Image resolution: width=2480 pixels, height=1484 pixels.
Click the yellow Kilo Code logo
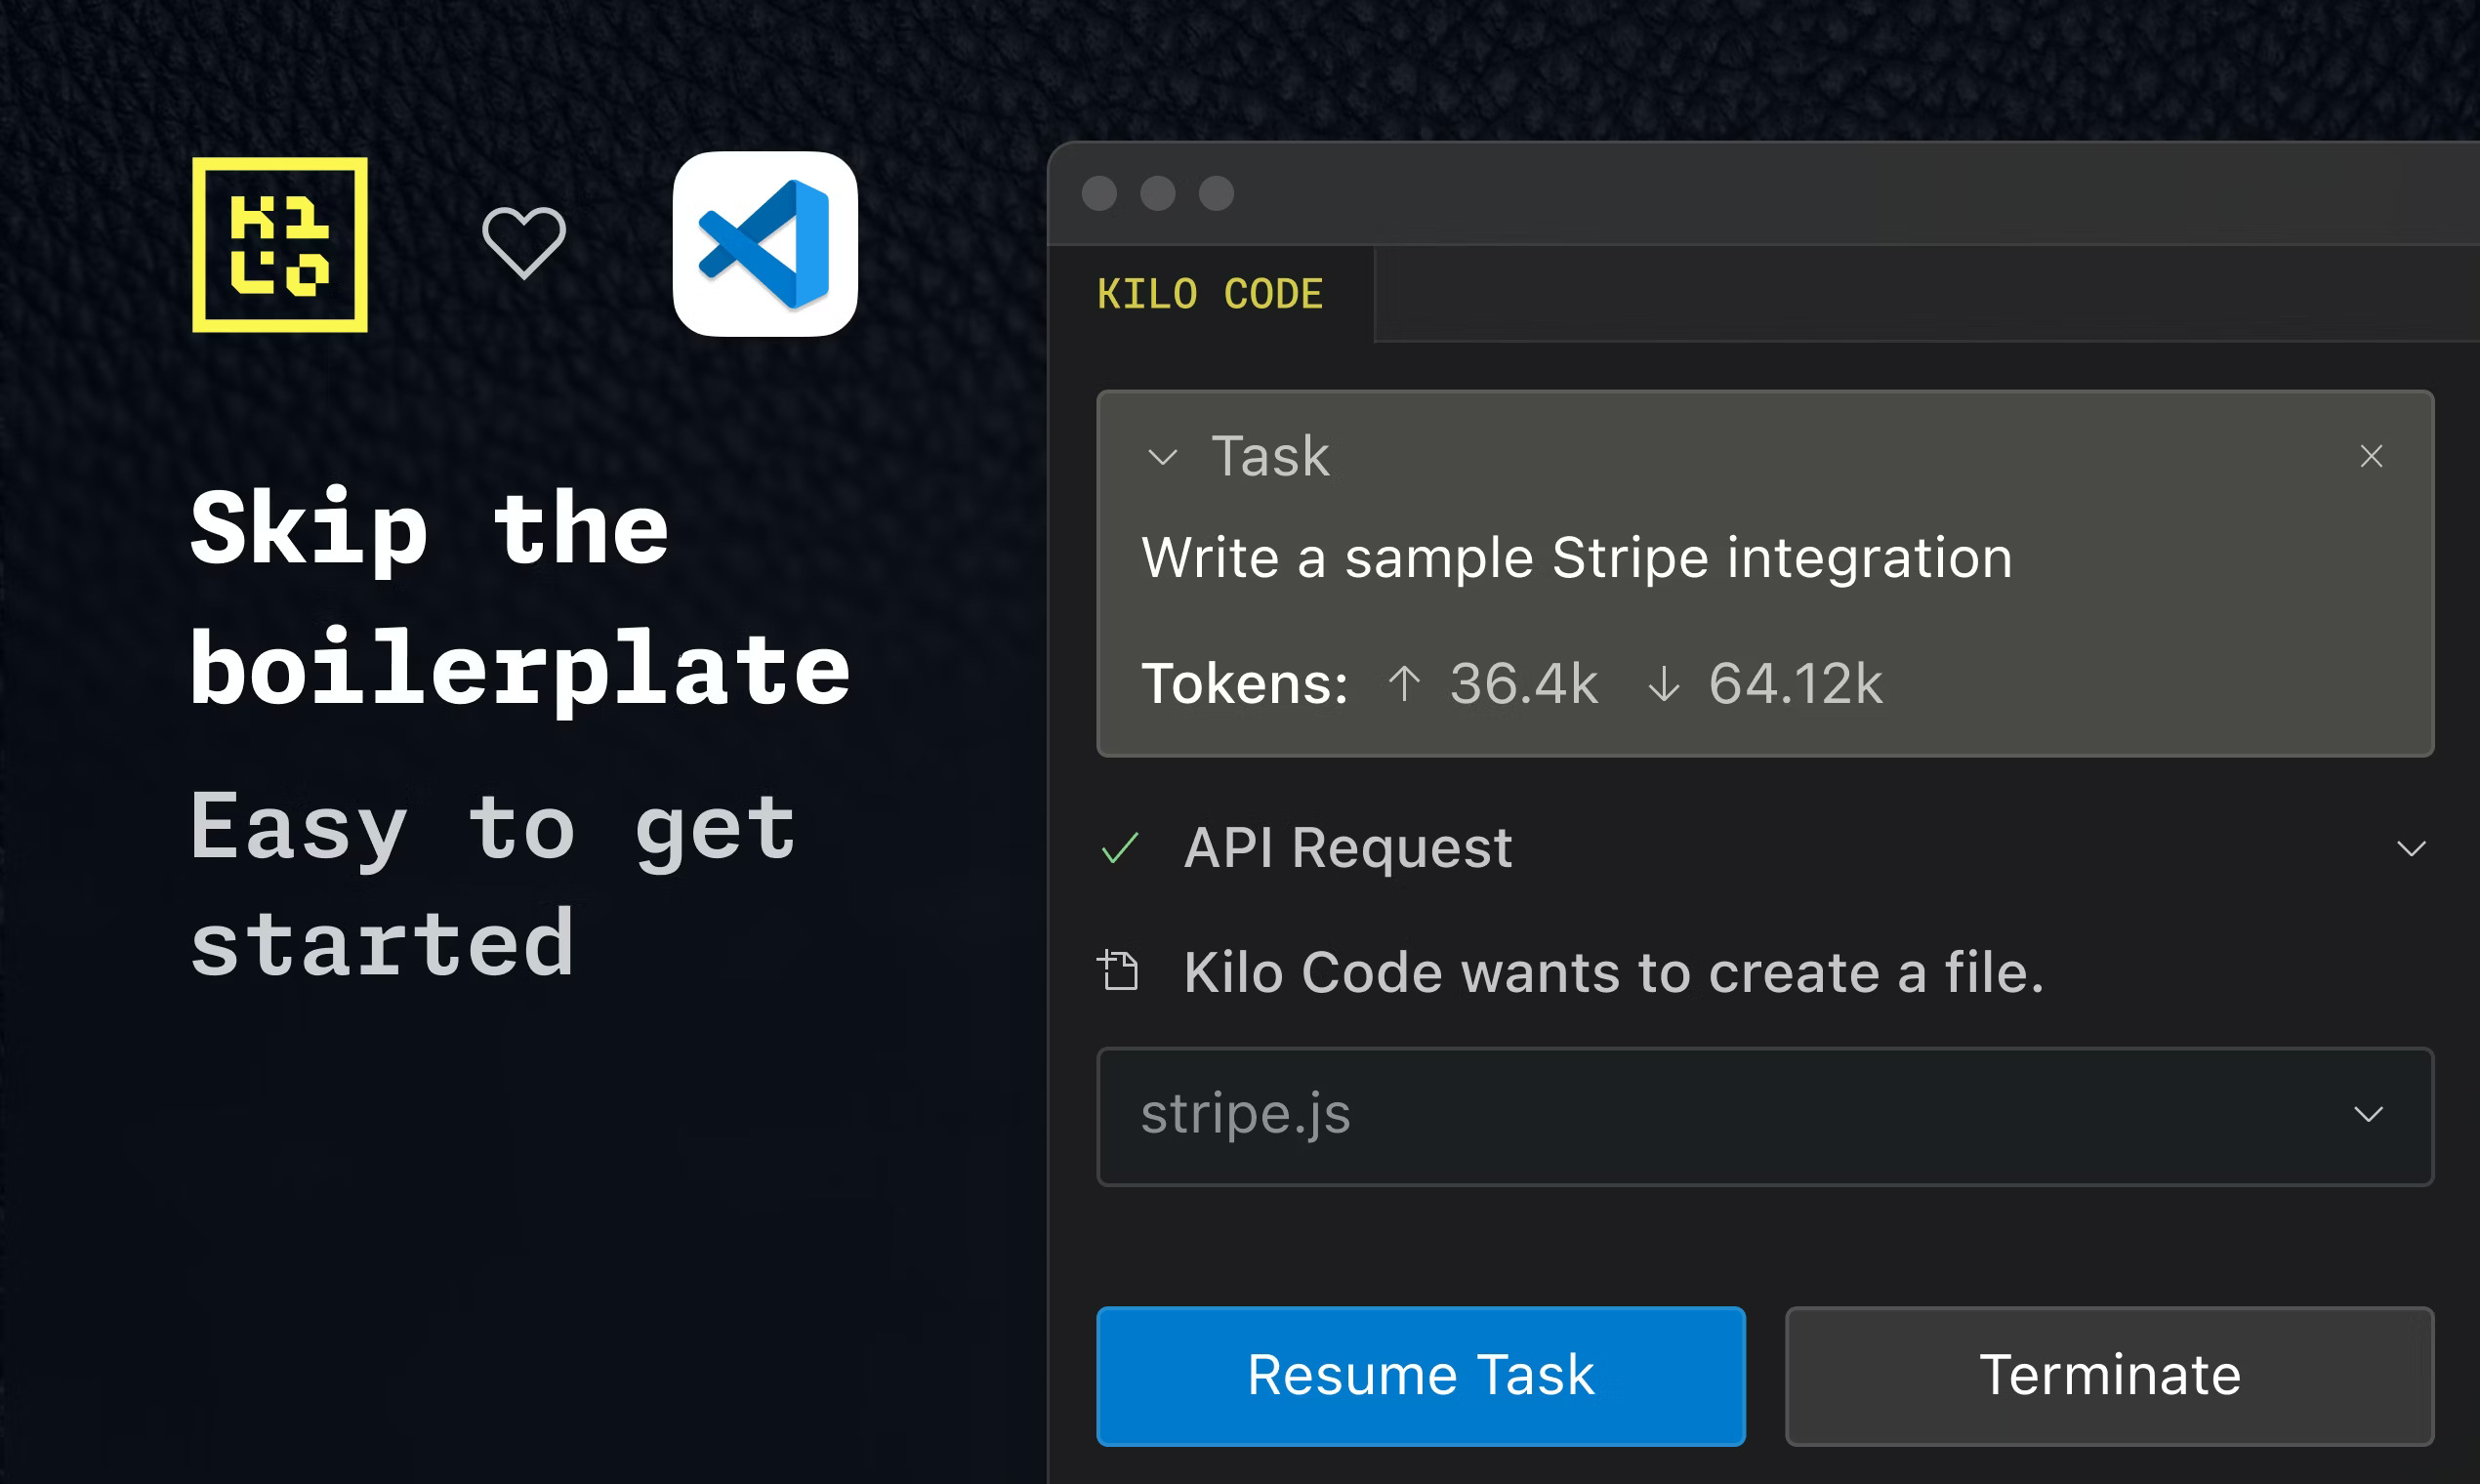click(x=279, y=244)
